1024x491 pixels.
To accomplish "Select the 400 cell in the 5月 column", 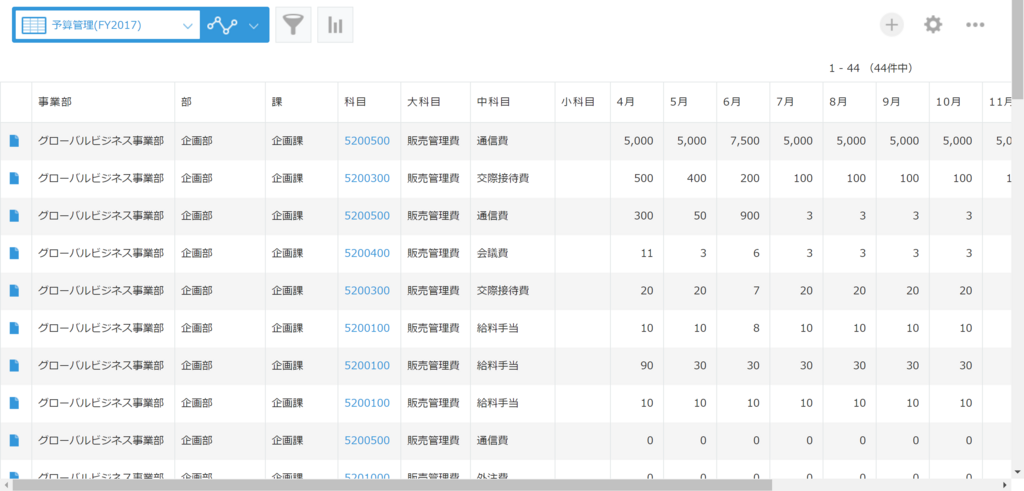I will click(x=690, y=178).
